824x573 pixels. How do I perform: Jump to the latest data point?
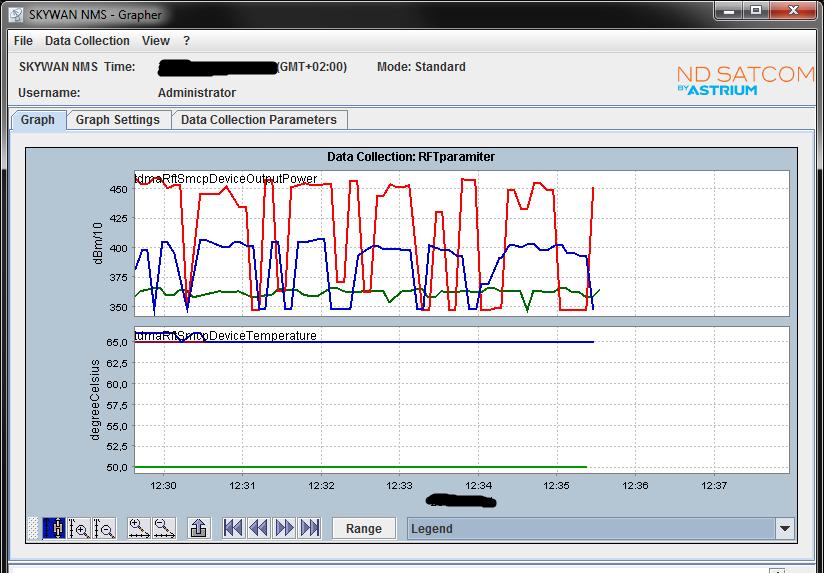tap(310, 528)
